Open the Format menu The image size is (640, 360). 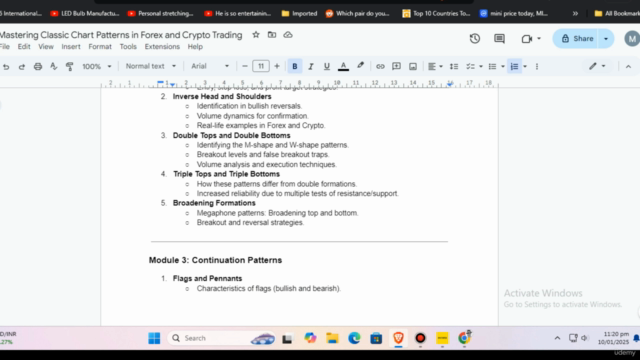pyautogui.click(x=100, y=47)
